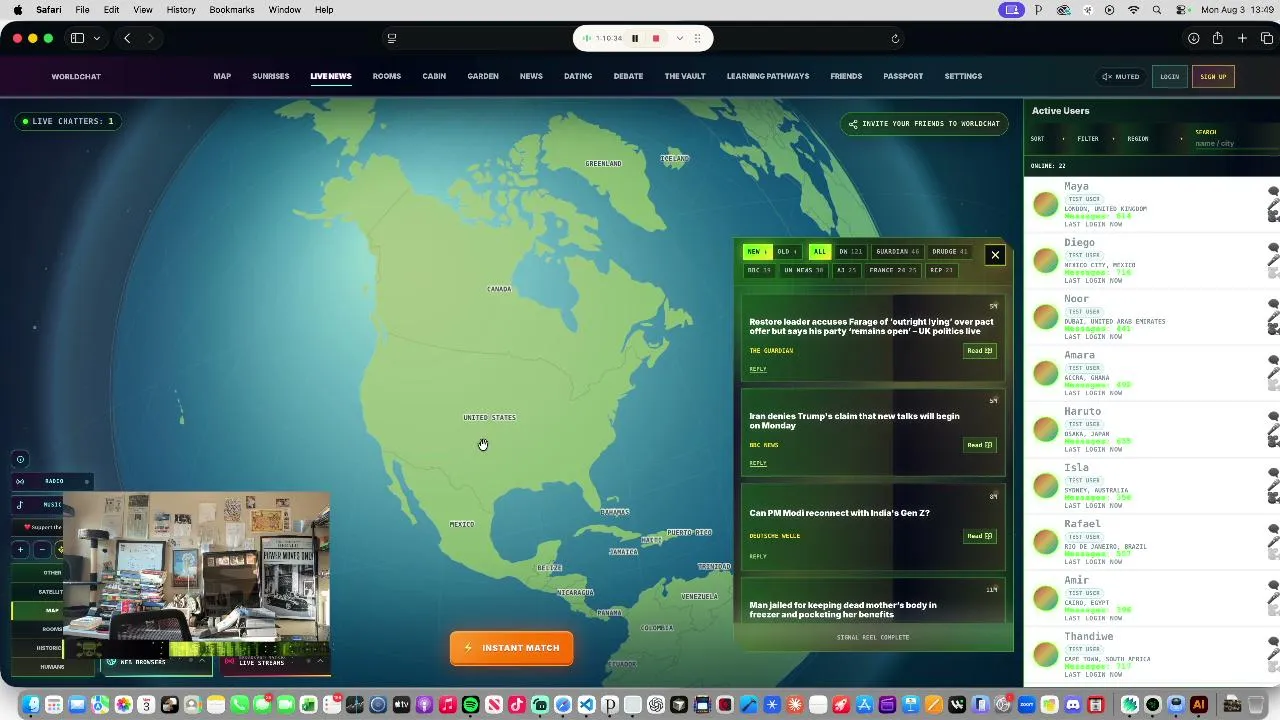The image size is (1280, 720).
Task: Reply to the Guardian Farage story
Action: click(758, 369)
